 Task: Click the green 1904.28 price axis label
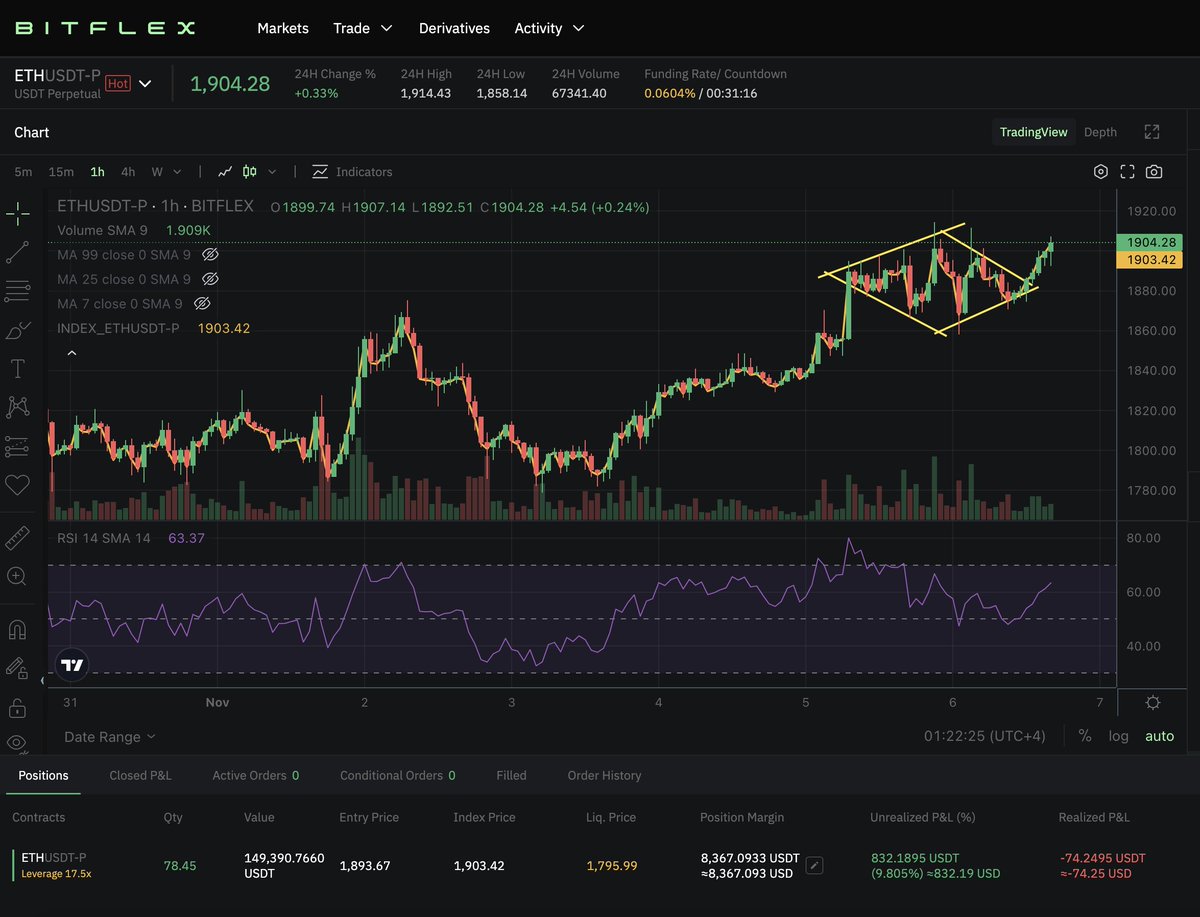point(1149,242)
